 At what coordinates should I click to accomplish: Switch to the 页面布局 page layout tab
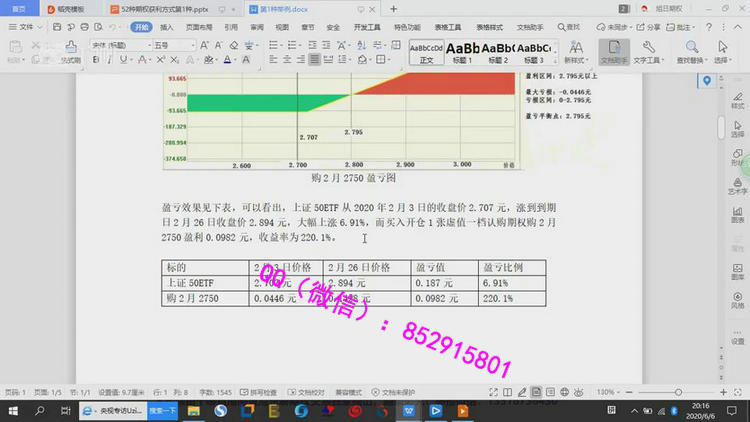(x=198, y=27)
